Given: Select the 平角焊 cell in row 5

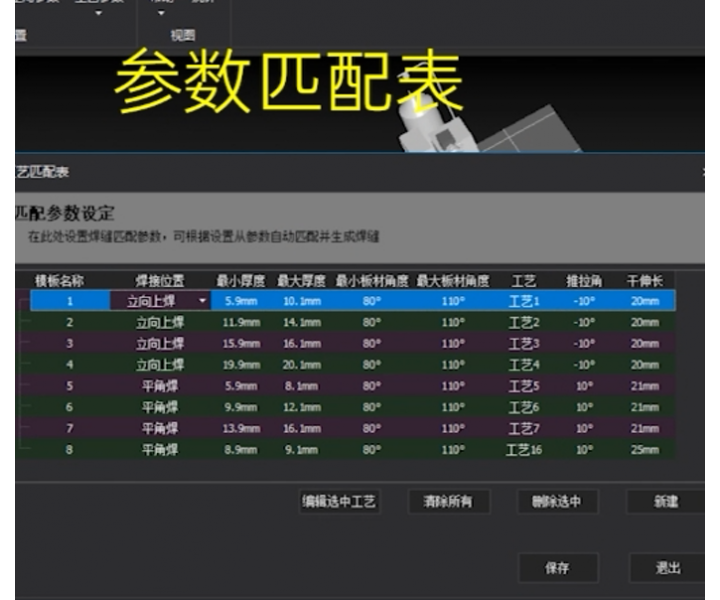Looking at the screenshot, I should [x=160, y=386].
